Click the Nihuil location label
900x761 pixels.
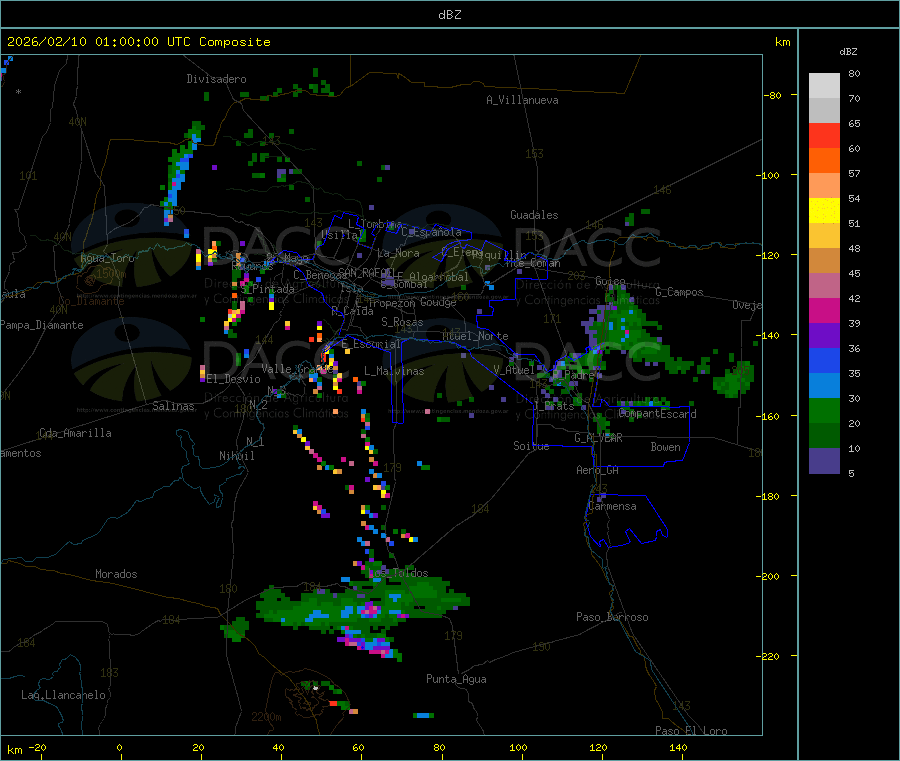pos(237,456)
